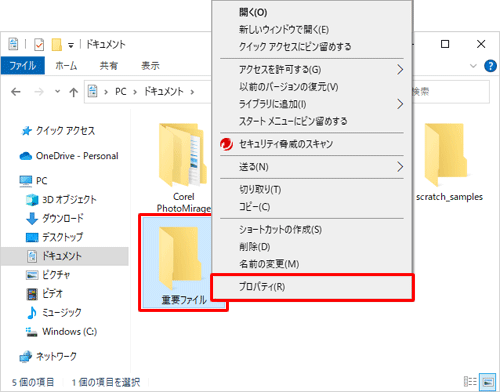Screen dimensions: 500x392
Task: Open ピクチャ in navigation pane
Action: click(x=56, y=275)
